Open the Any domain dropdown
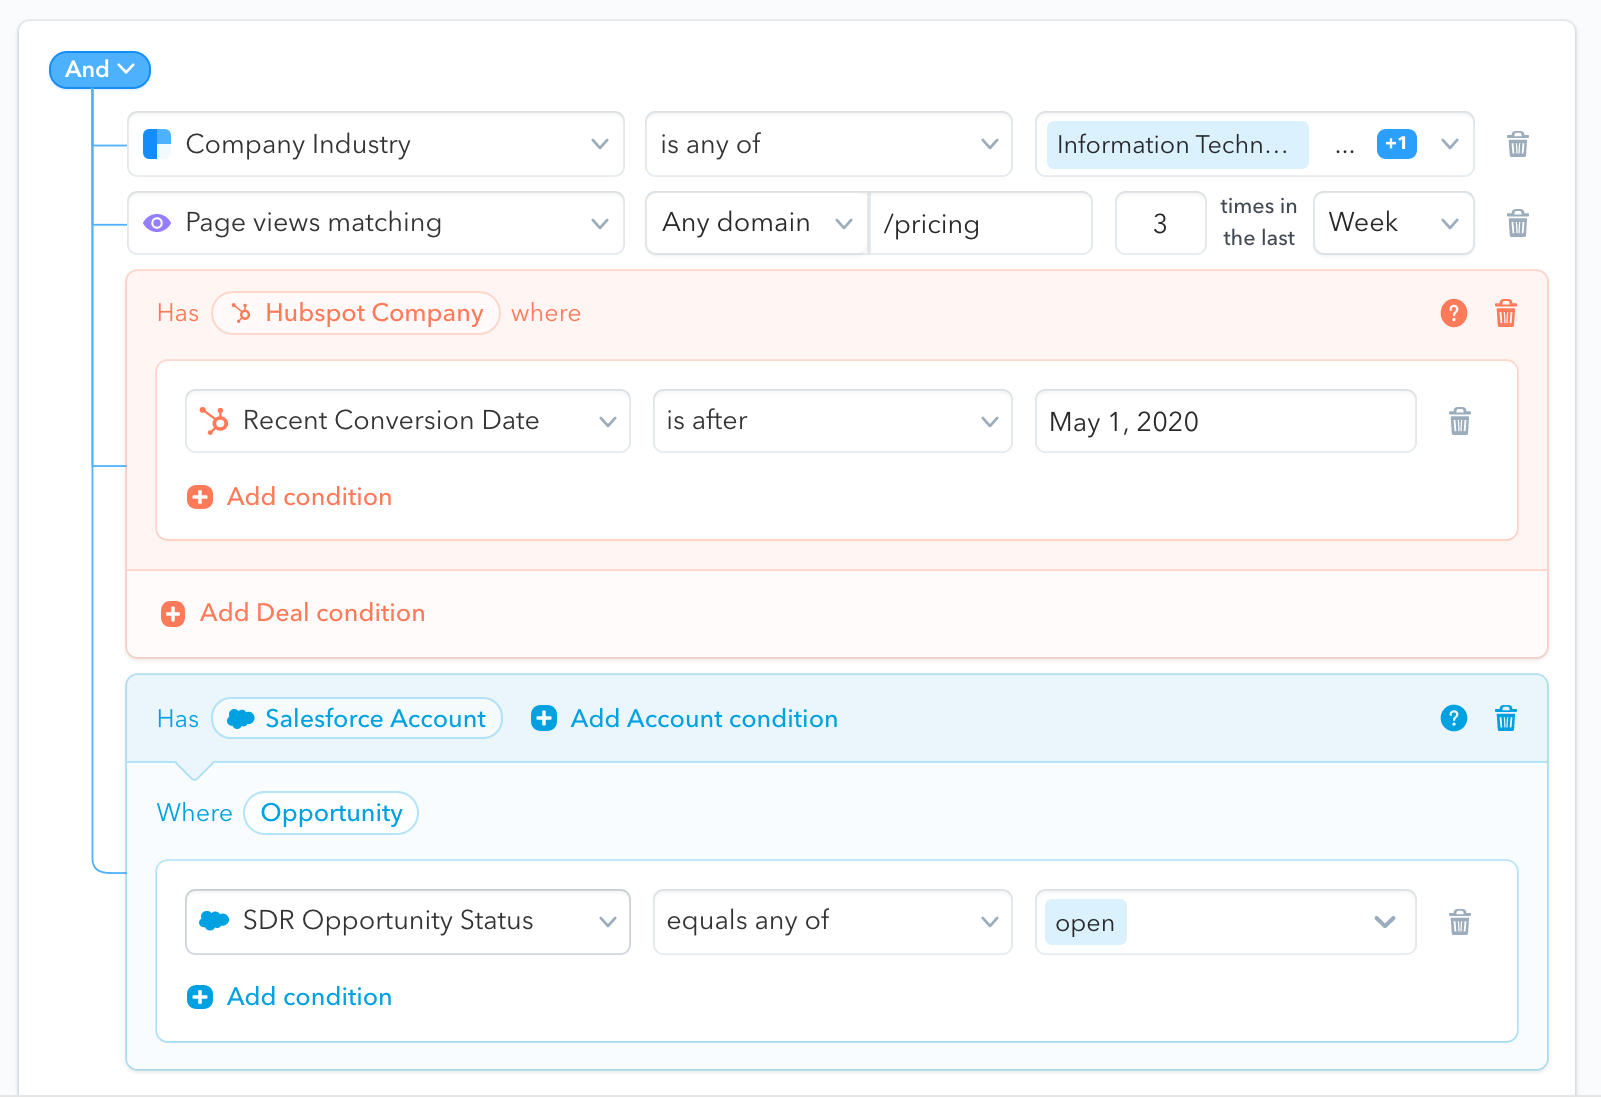 [757, 223]
